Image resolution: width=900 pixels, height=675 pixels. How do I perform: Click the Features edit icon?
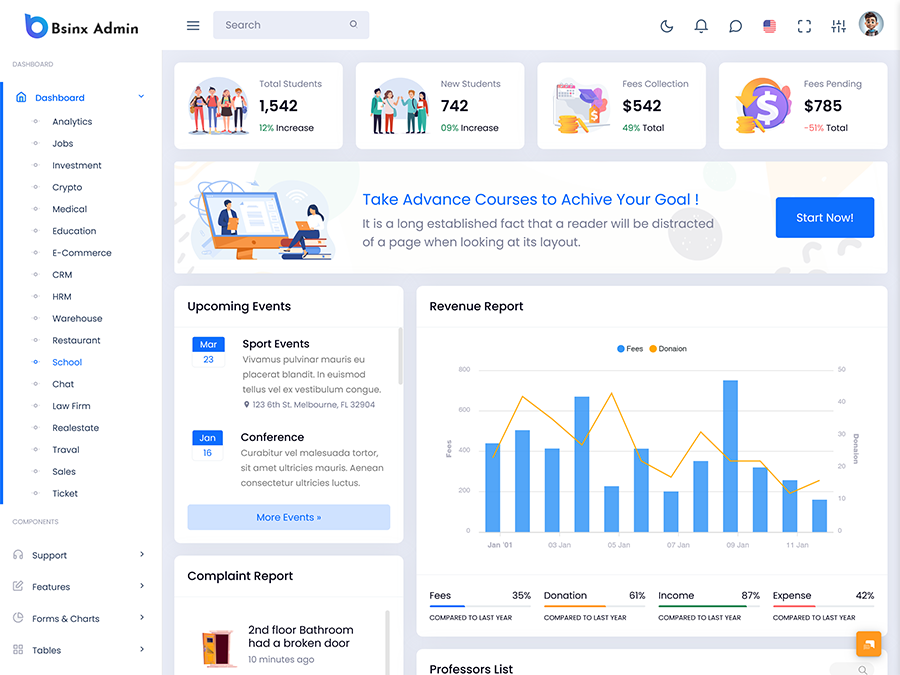[18, 586]
